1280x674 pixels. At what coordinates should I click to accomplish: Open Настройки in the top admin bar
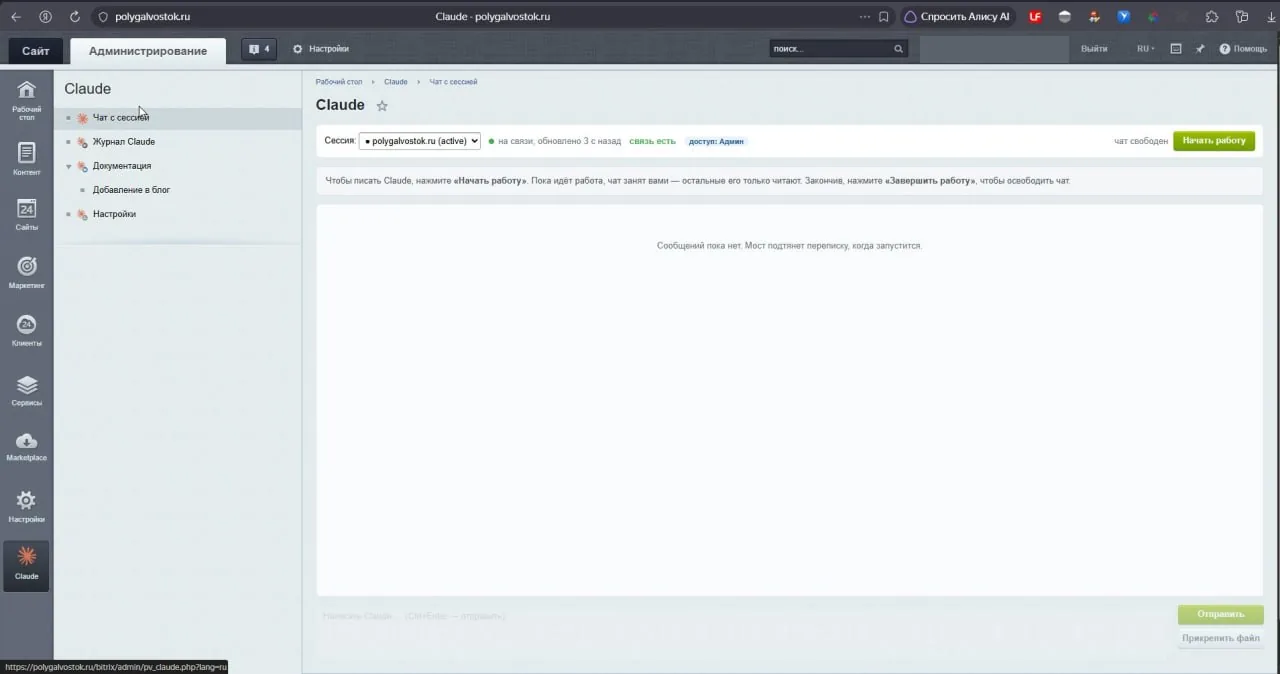[x=321, y=49]
